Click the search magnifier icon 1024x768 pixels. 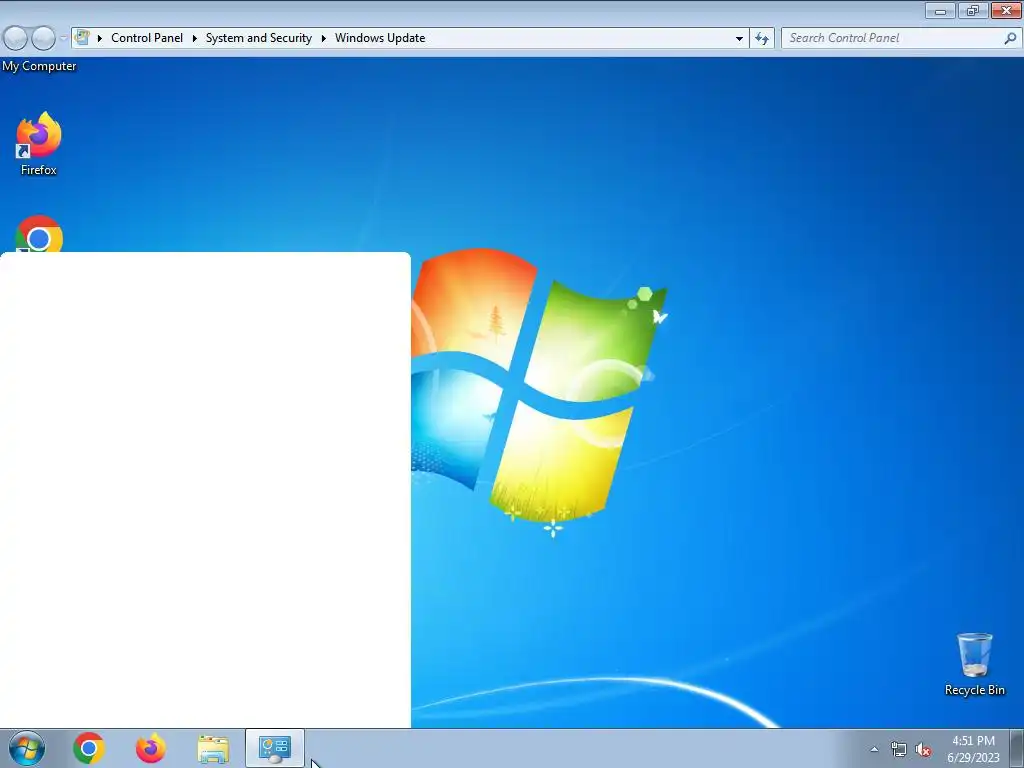[x=1010, y=38]
